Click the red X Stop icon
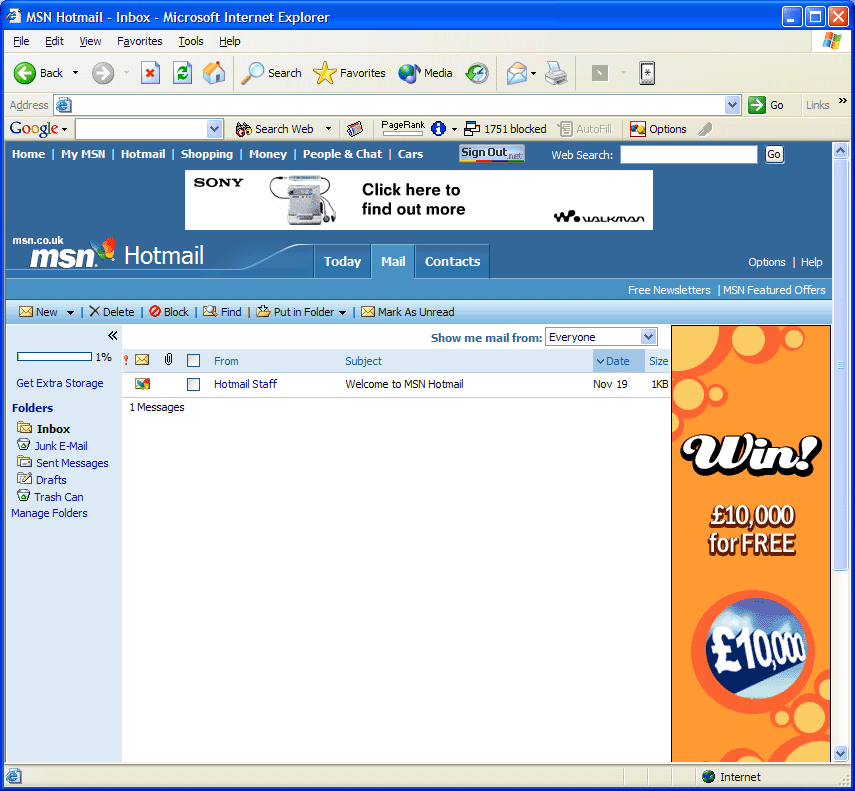Viewport: 855px width, 791px height. click(x=150, y=73)
